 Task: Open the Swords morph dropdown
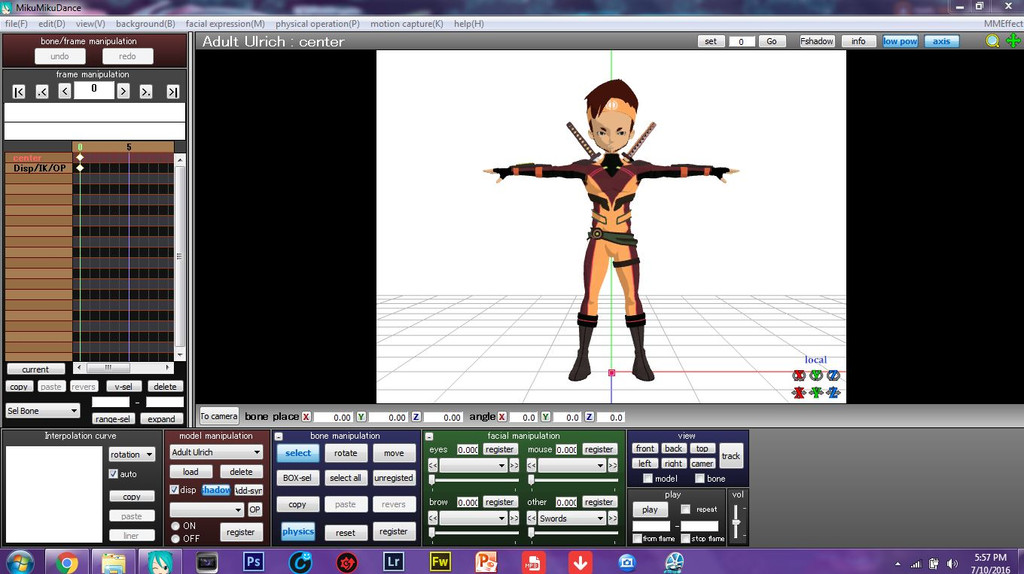pos(572,518)
